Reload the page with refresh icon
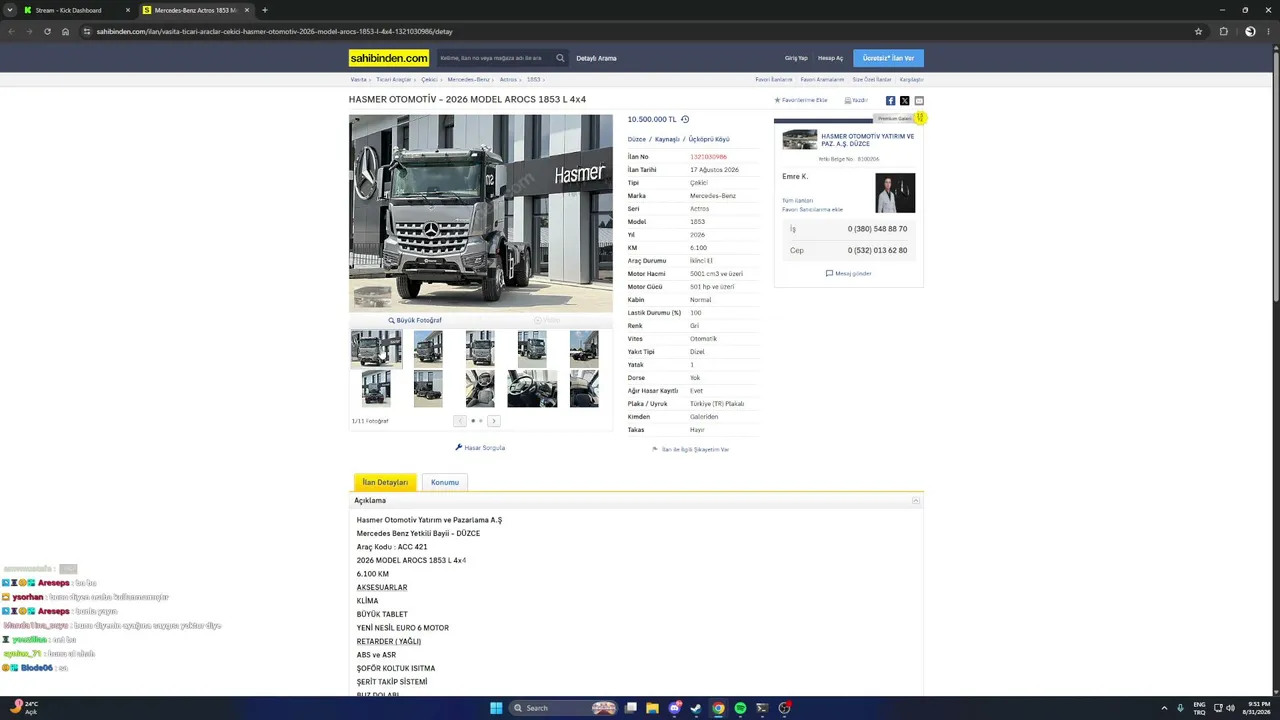 (x=47, y=31)
